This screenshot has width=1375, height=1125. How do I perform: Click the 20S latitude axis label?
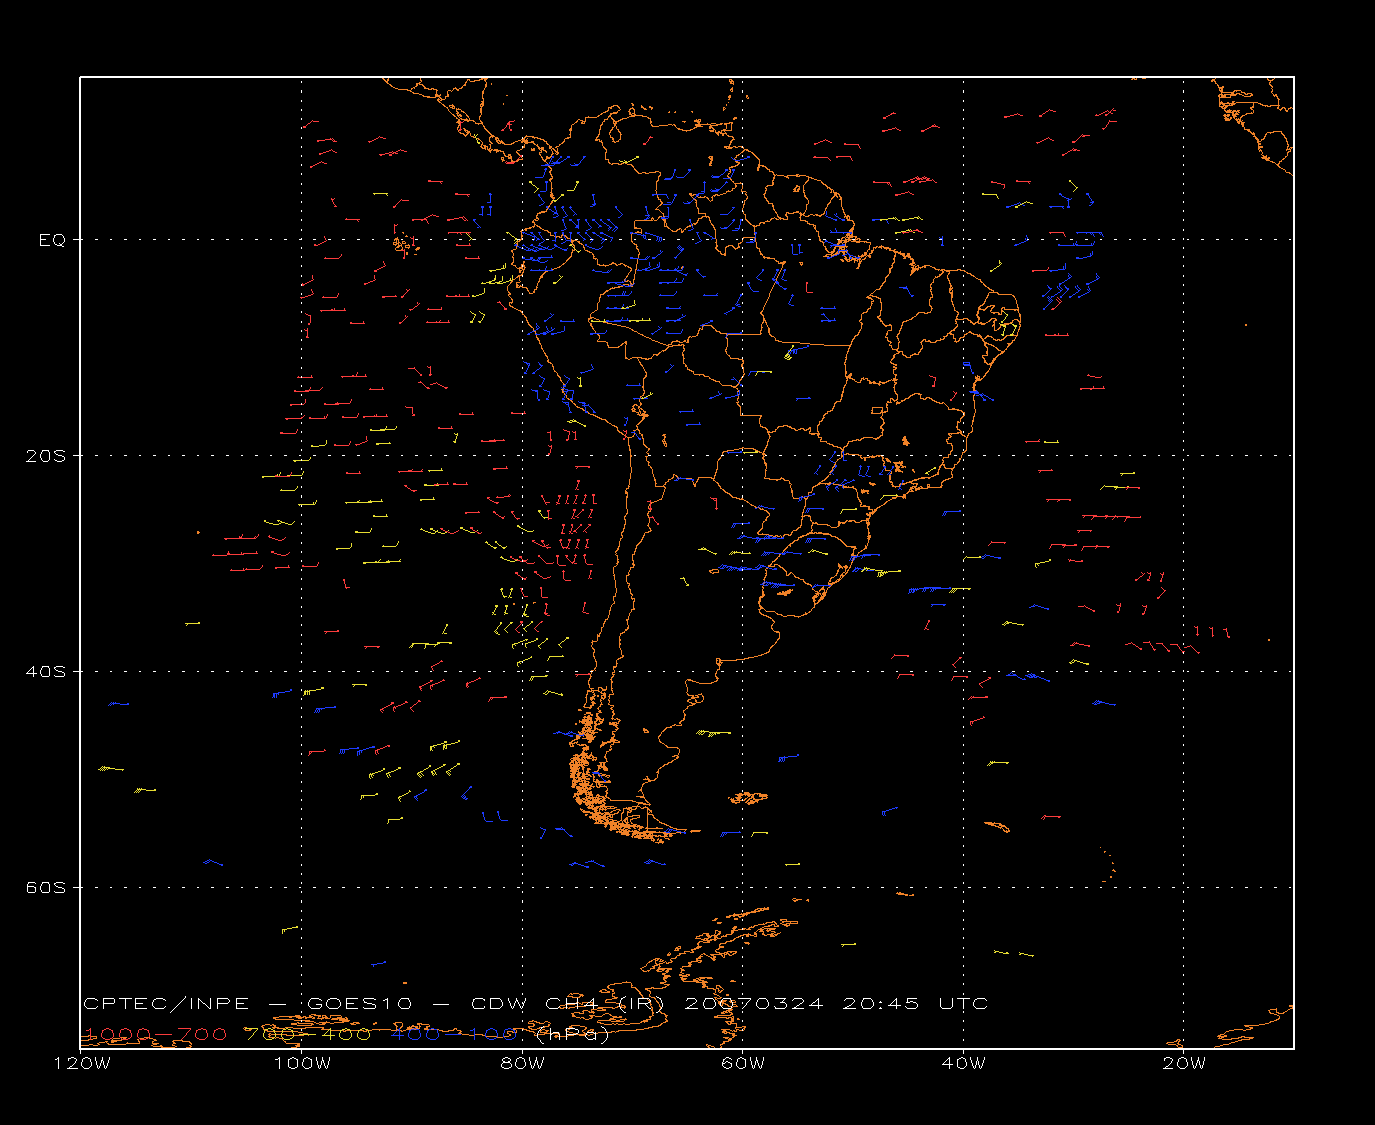pyautogui.click(x=45, y=455)
